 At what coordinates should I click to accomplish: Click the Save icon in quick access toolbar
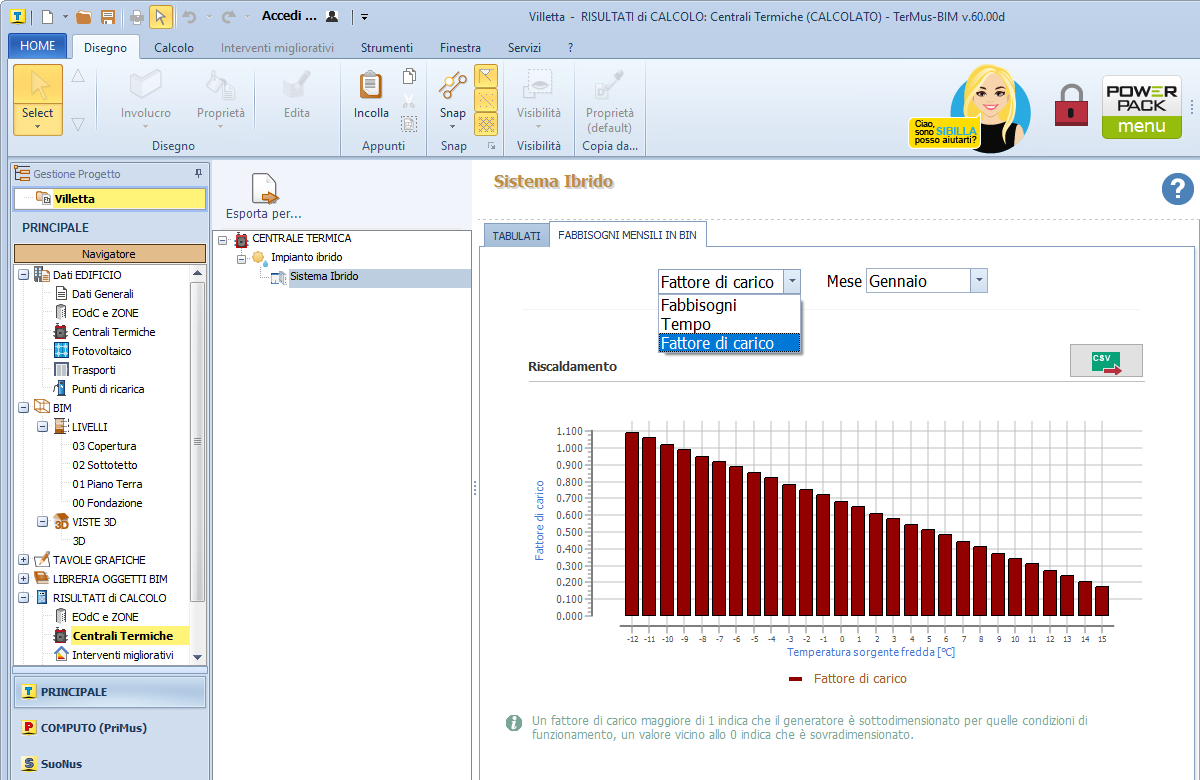108,17
